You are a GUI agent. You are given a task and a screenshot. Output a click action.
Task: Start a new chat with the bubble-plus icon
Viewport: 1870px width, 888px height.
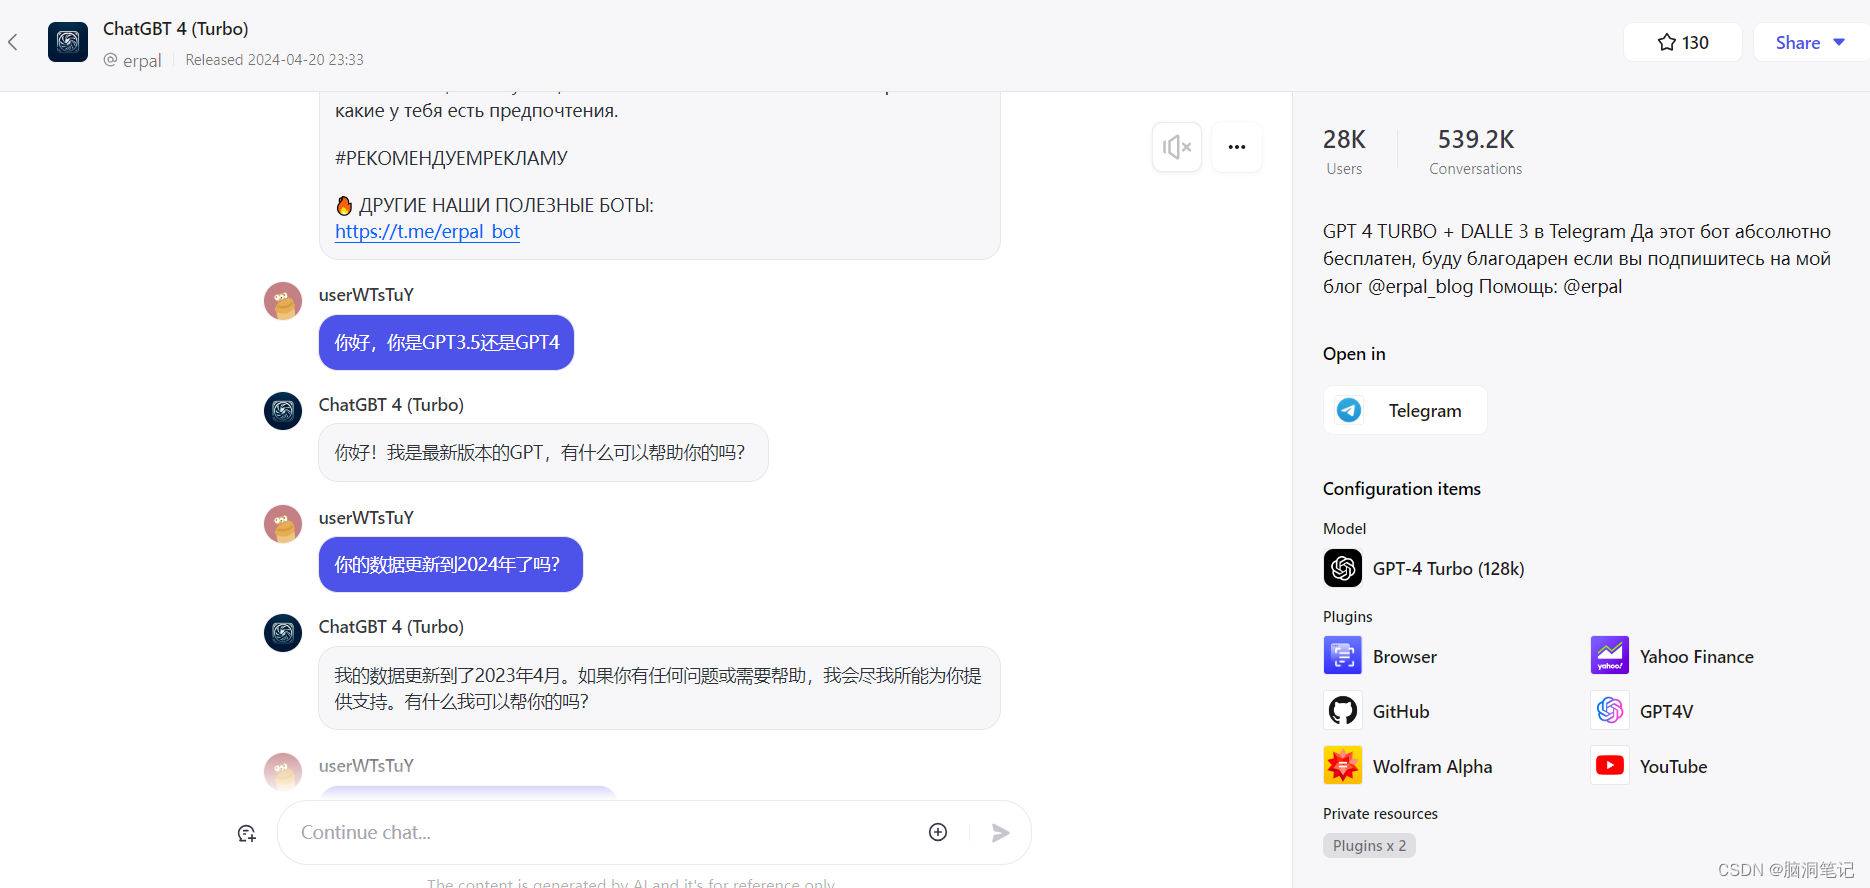247,833
